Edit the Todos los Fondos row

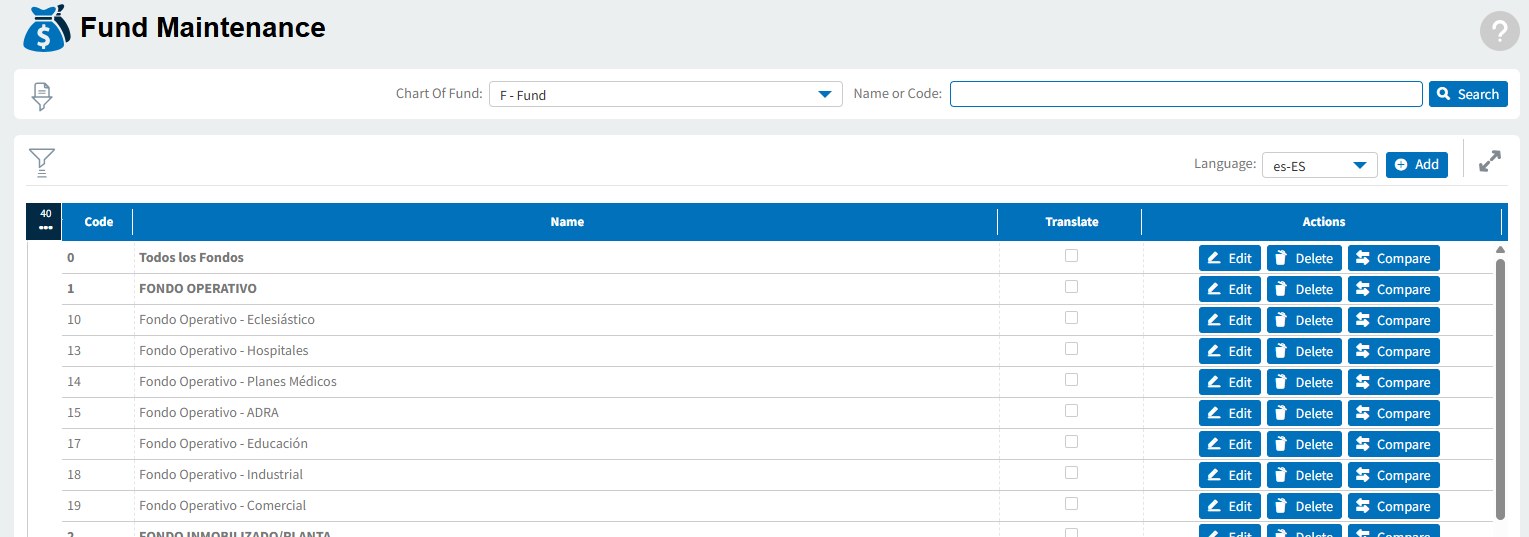[x=1230, y=258]
